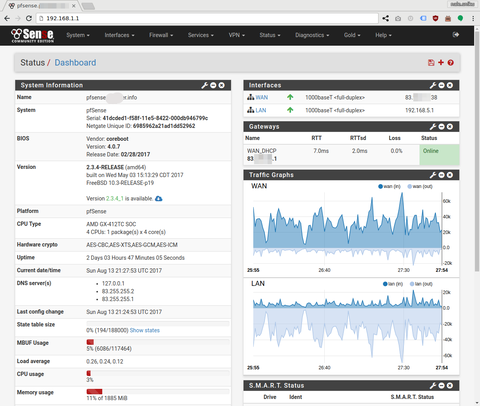Collapse the Interfaces widget with minus icon
The height and width of the screenshot is (406, 480).
(441, 85)
